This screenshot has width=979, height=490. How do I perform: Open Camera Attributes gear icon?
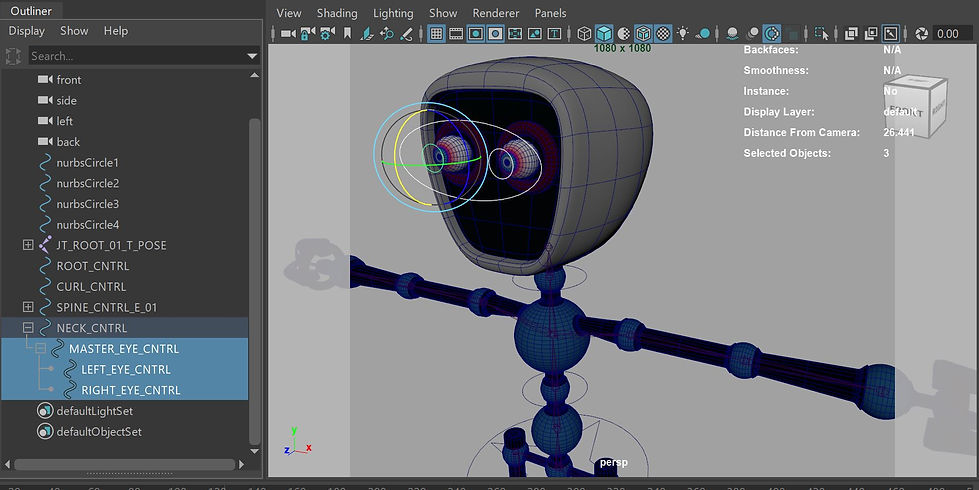tap(327, 34)
